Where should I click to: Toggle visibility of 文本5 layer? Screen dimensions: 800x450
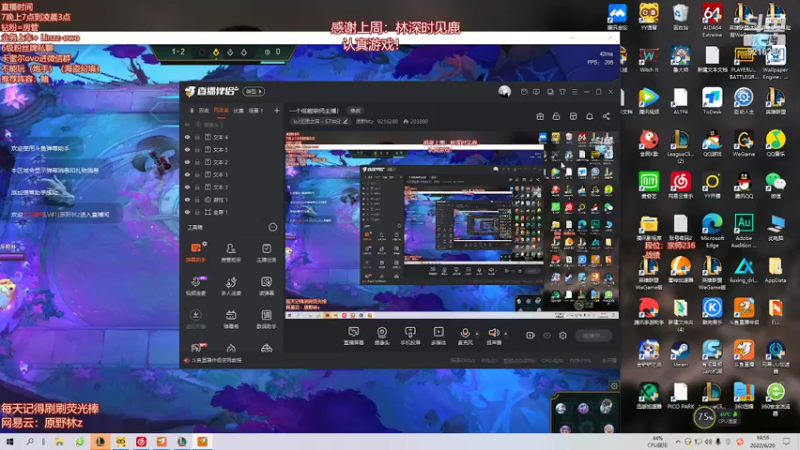tap(187, 149)
